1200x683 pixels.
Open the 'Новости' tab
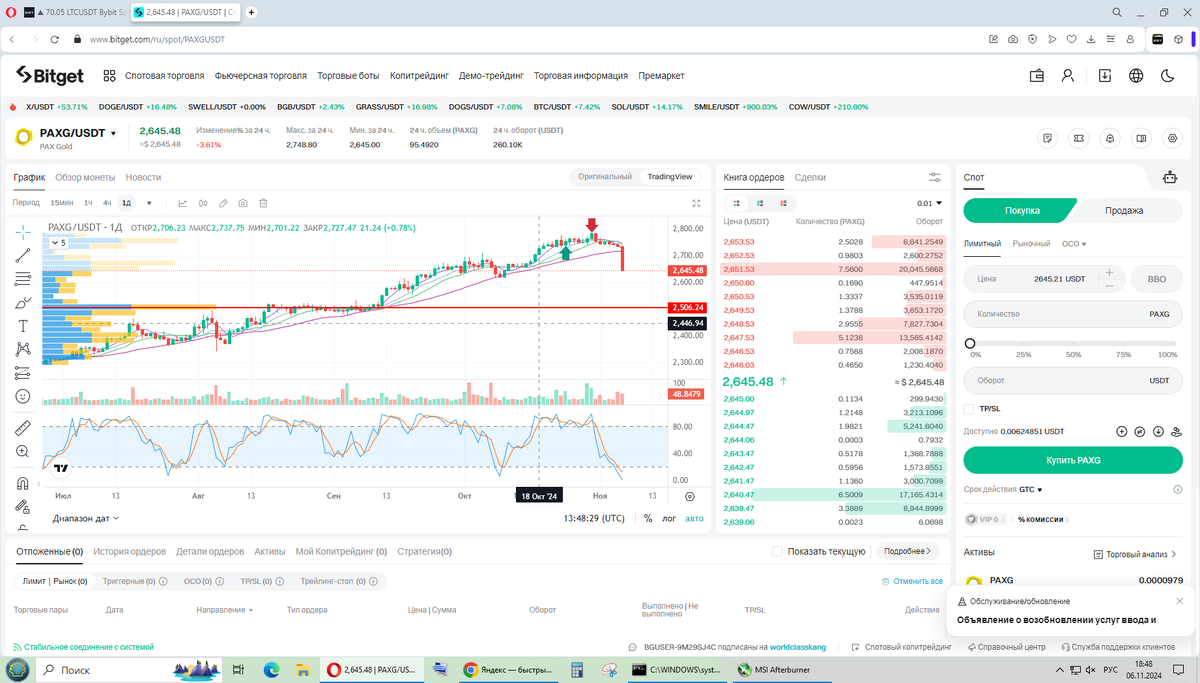tap(143, 177)
